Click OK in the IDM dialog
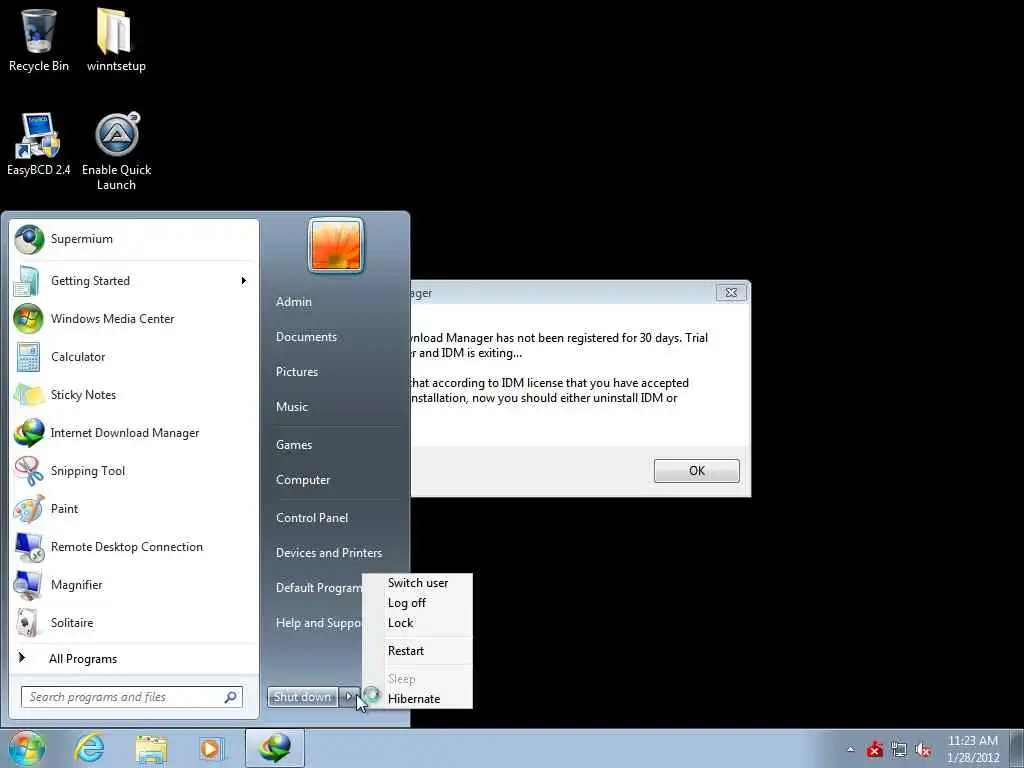 697,471
